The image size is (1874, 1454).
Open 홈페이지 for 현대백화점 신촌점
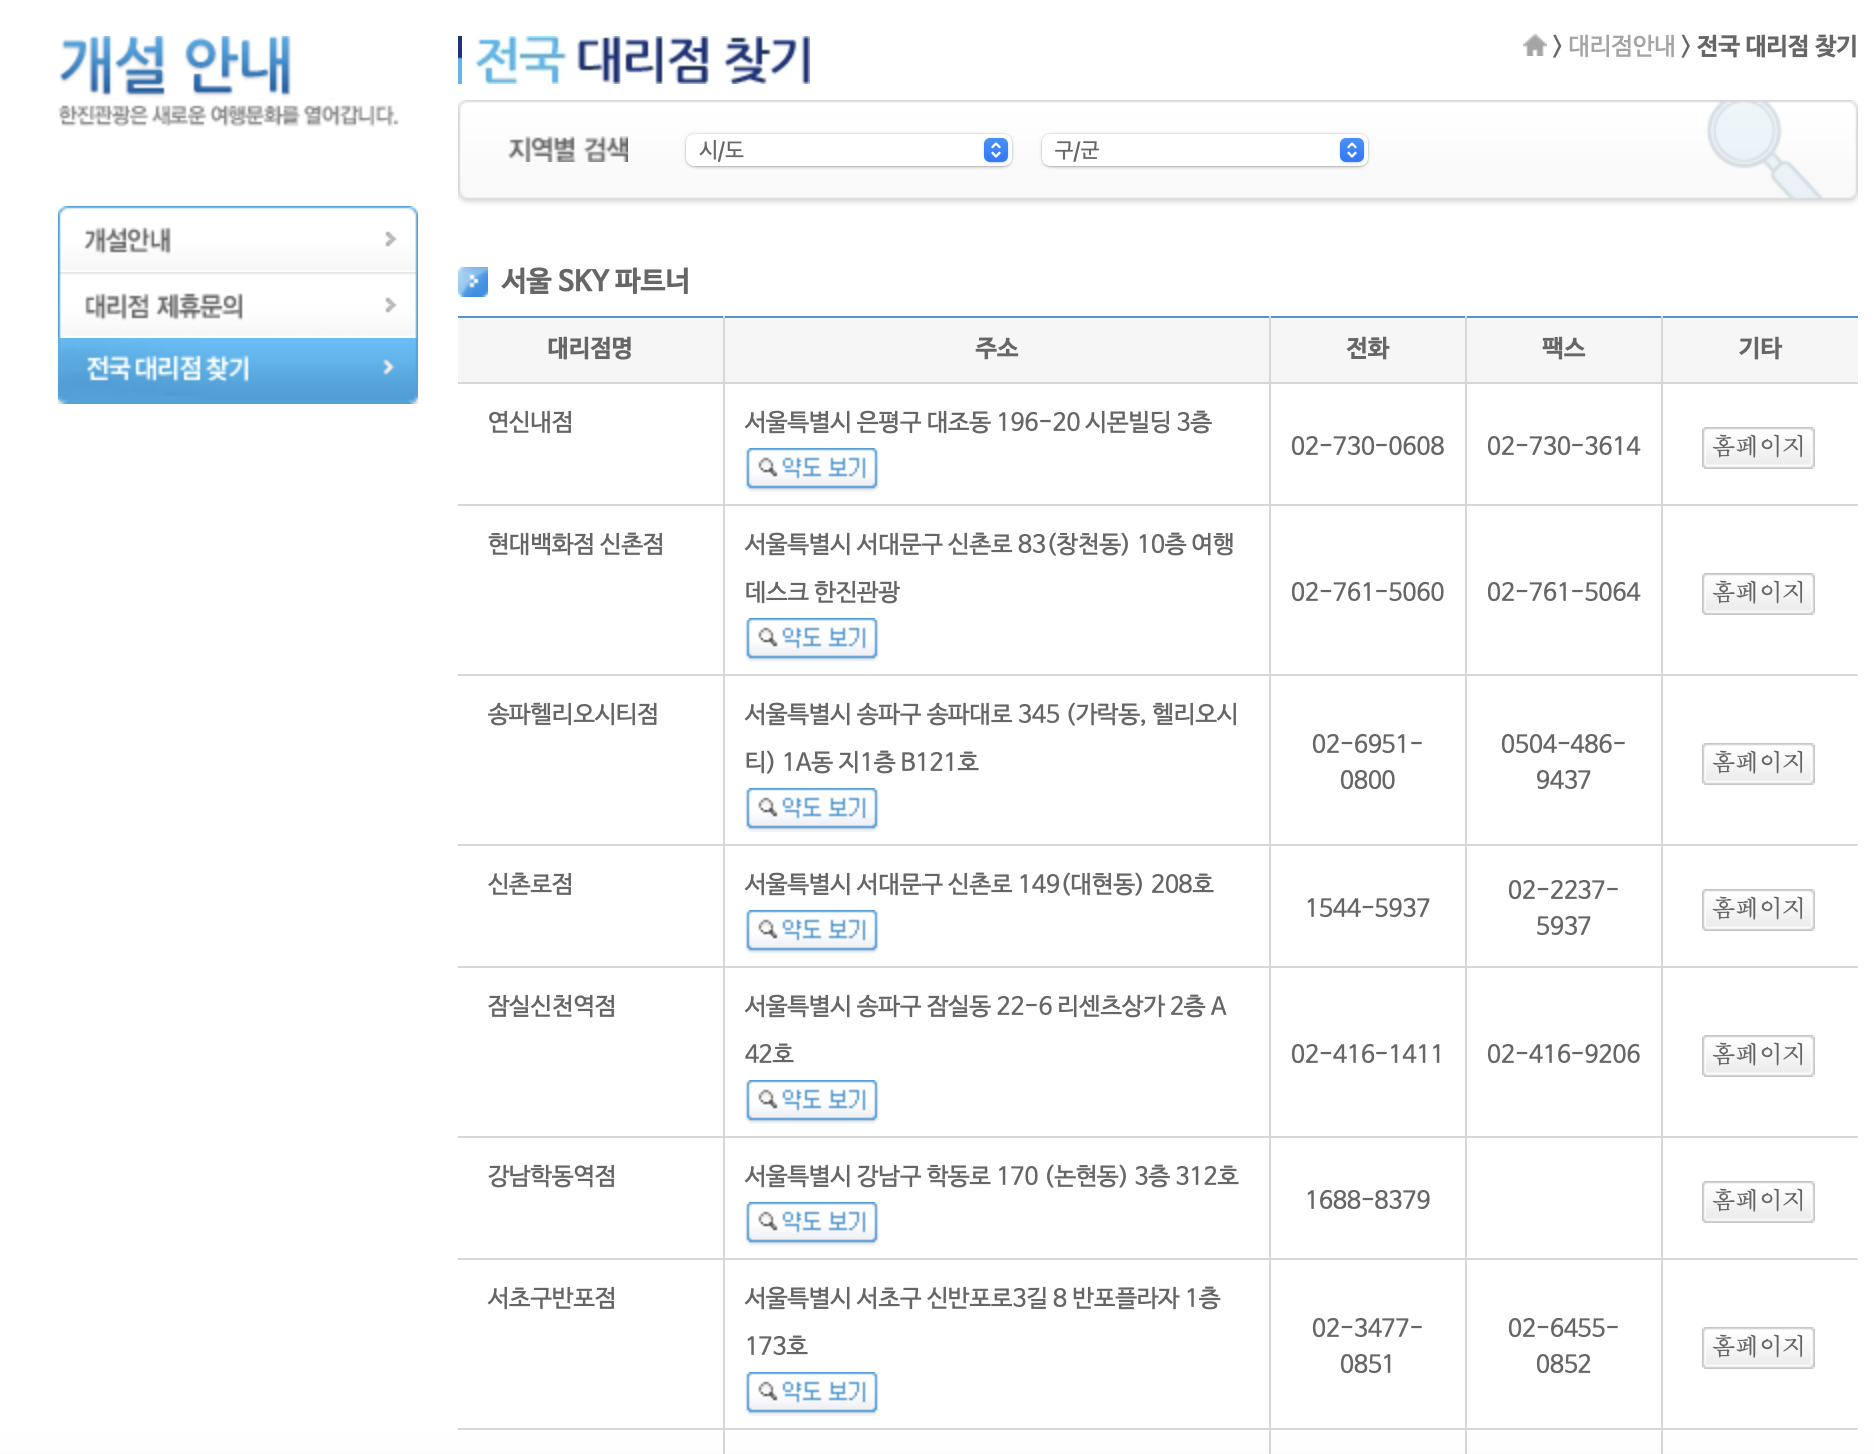pyautogui.click(x=1758, y=593)
